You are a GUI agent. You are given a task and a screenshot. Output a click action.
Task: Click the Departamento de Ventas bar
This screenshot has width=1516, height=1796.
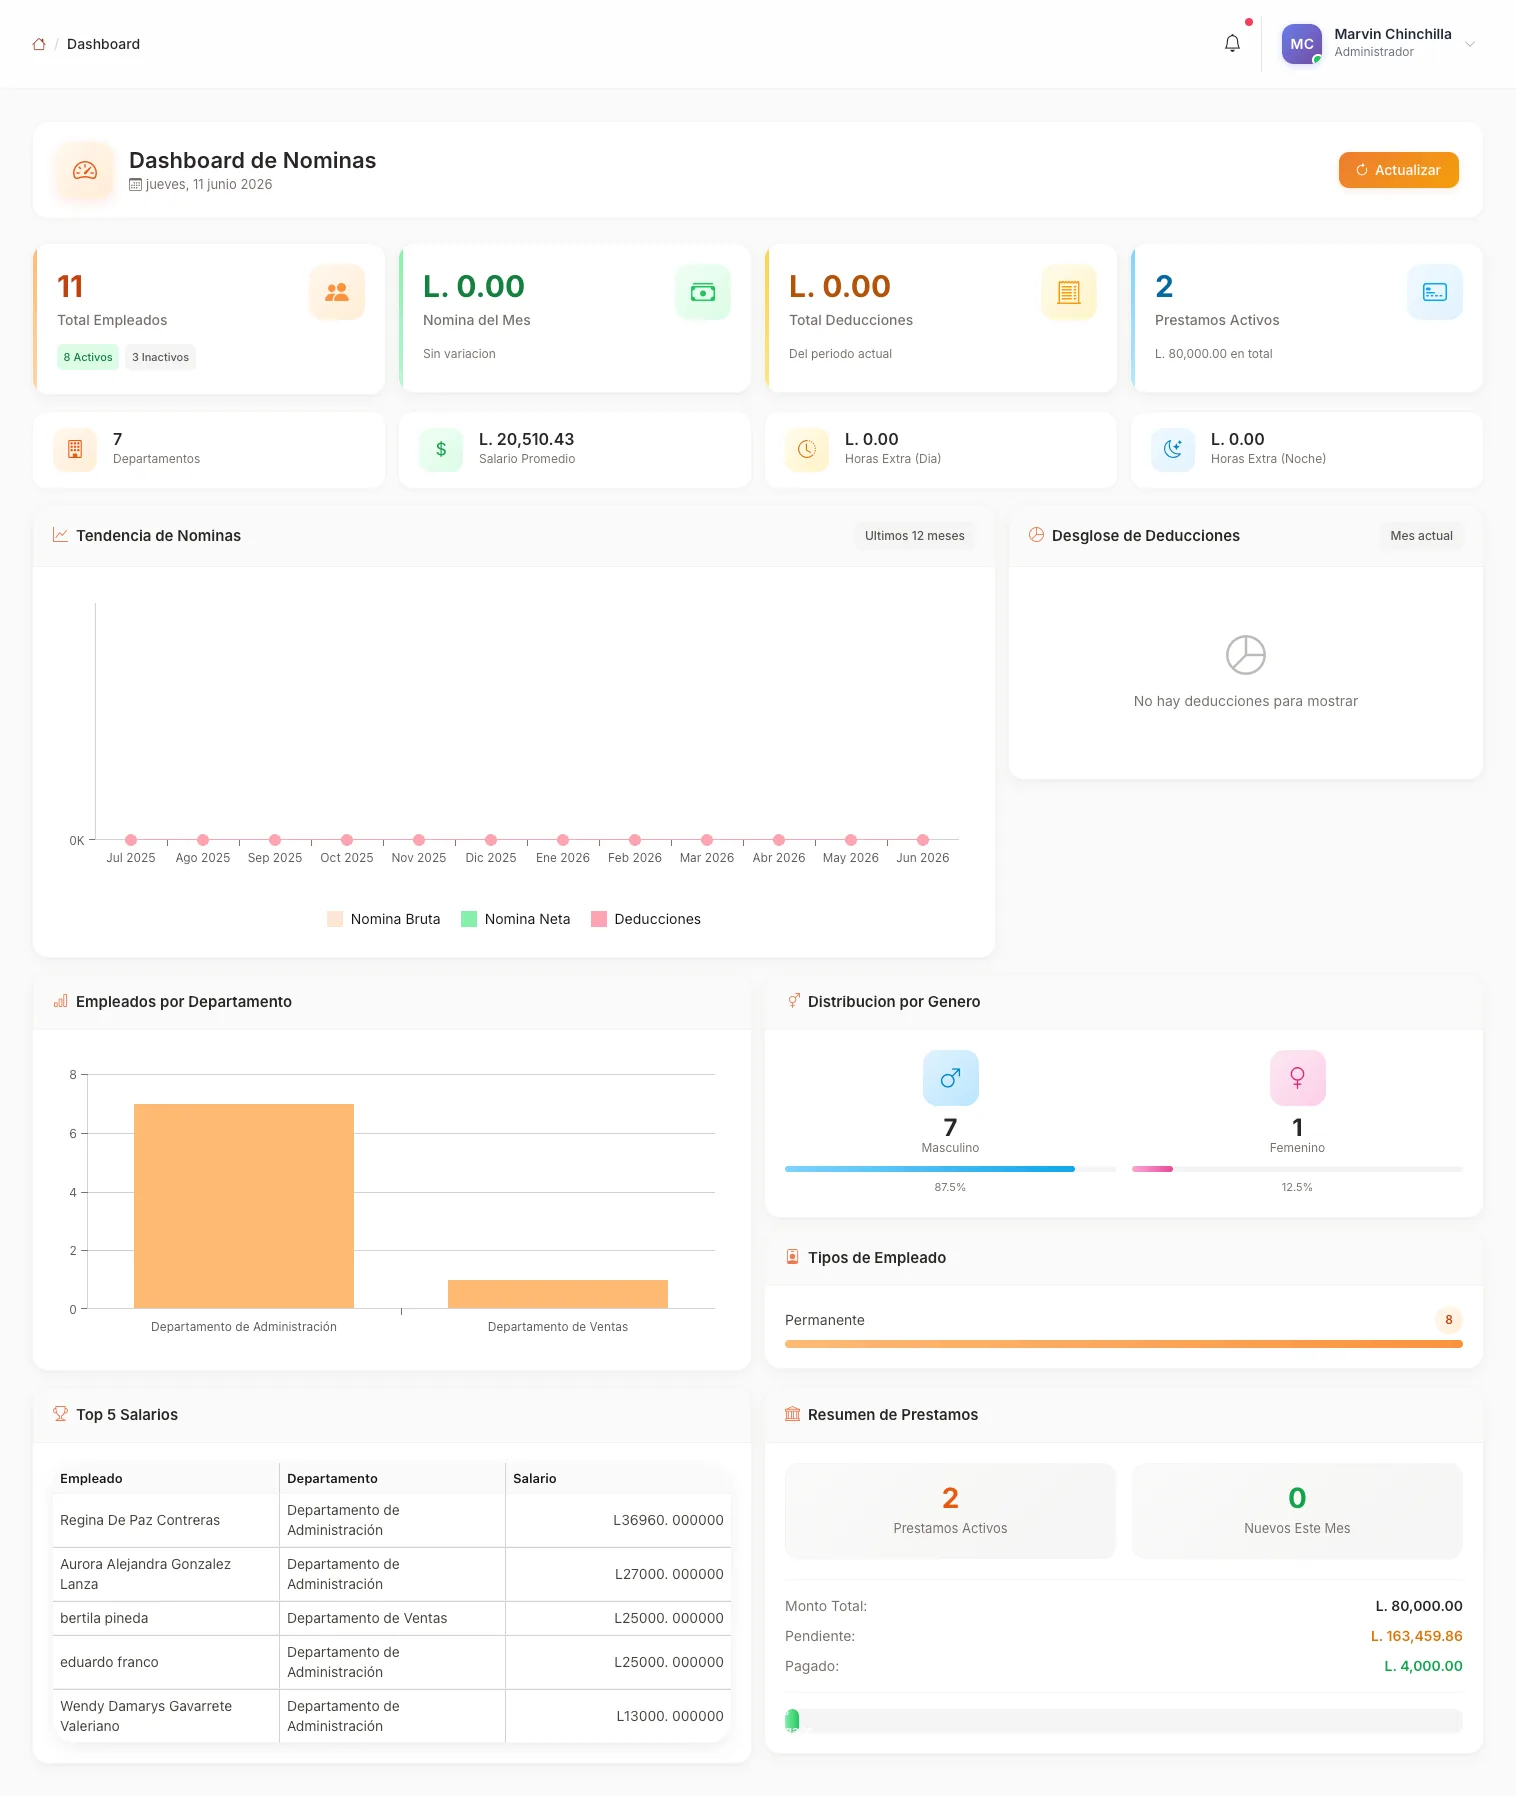[558, 1294]
